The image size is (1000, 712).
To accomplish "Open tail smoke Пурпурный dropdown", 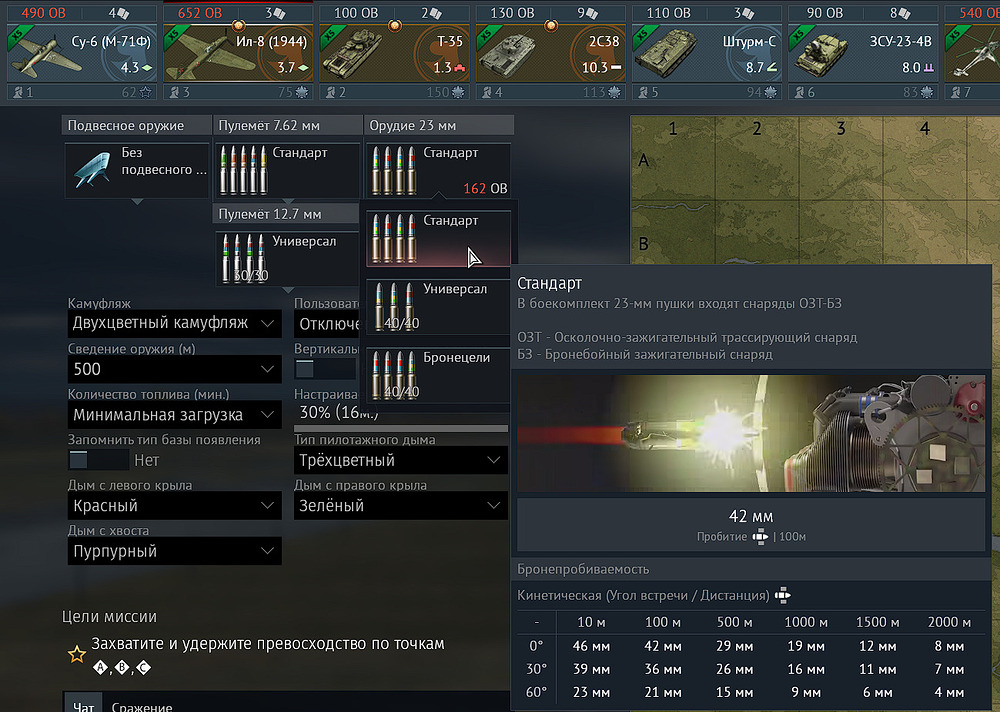I will pyautogui.click(x=174, y=551).
